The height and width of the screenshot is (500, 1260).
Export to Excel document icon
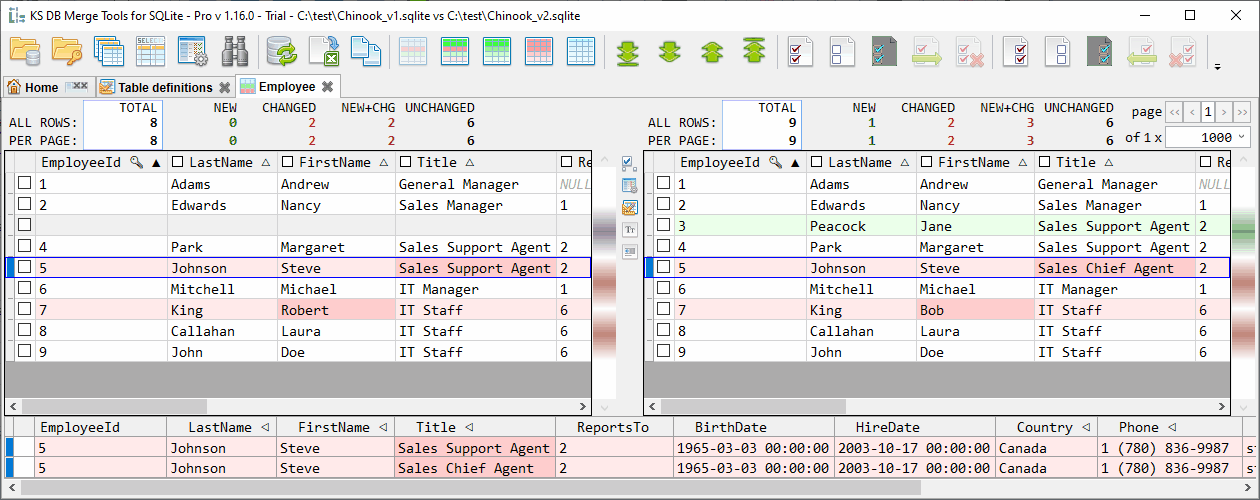[x=324, y=51]
